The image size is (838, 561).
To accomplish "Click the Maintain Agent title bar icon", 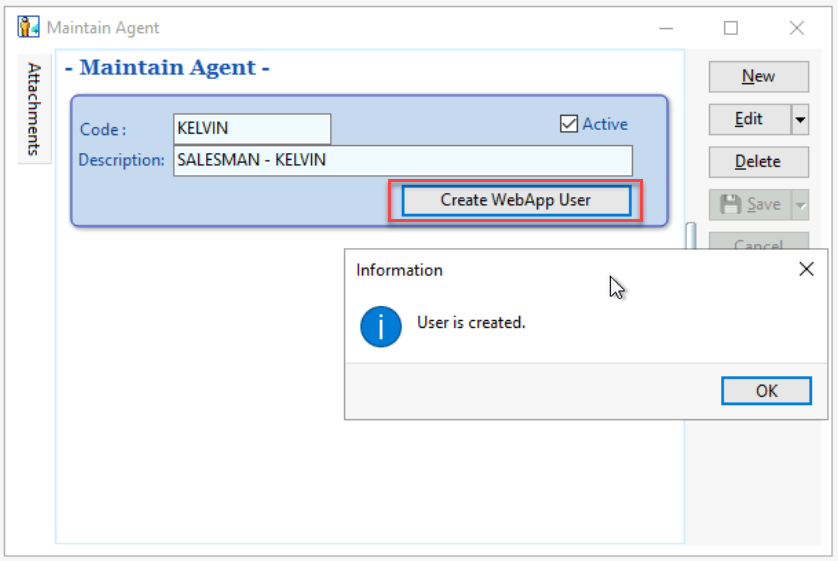I will tap(28, 28).
